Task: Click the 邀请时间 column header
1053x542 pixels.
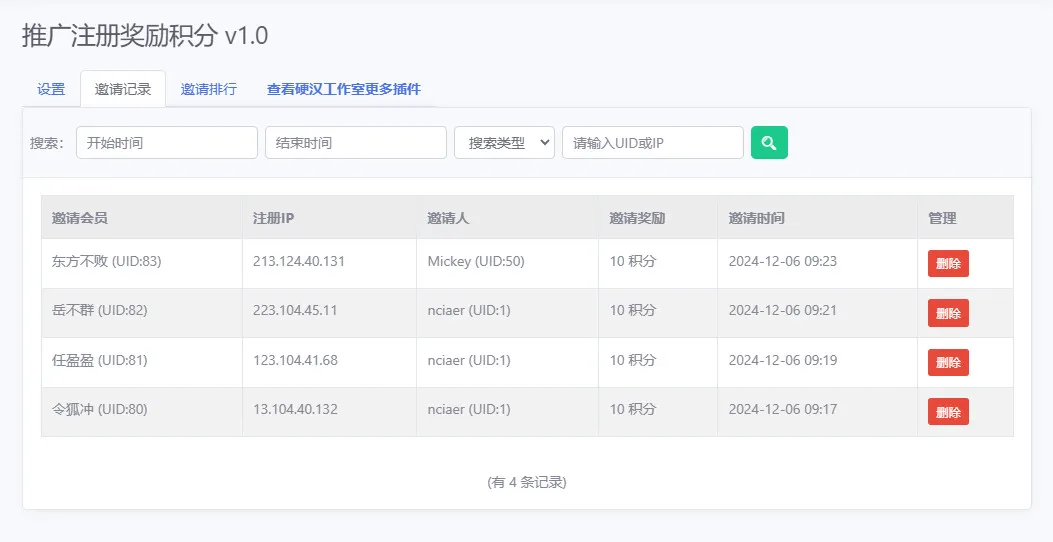Action: pyautogui.click(x=756, y=218)
